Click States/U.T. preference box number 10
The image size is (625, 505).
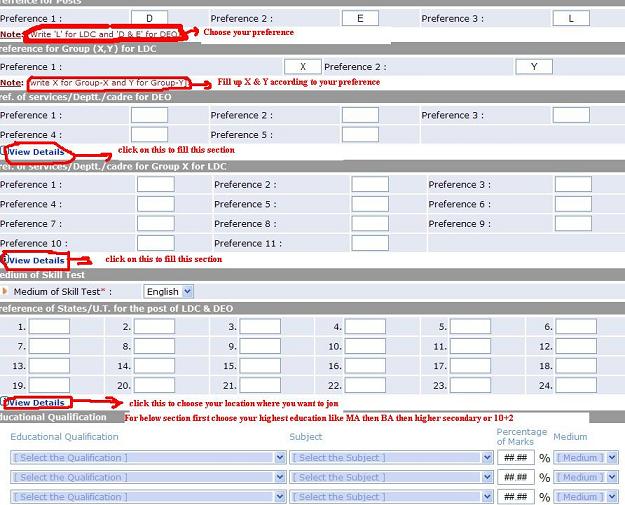(365, 346)
